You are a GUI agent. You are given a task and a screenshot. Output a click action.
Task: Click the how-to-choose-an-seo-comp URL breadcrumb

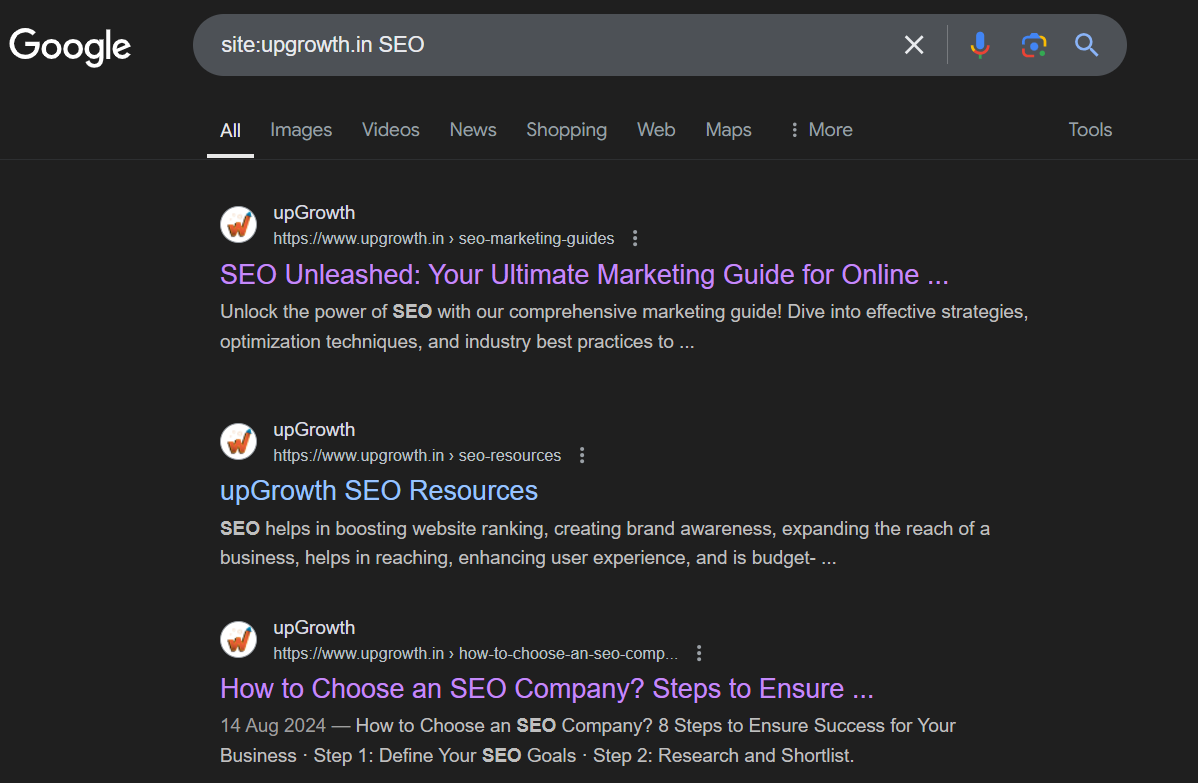tap(475, 653)
